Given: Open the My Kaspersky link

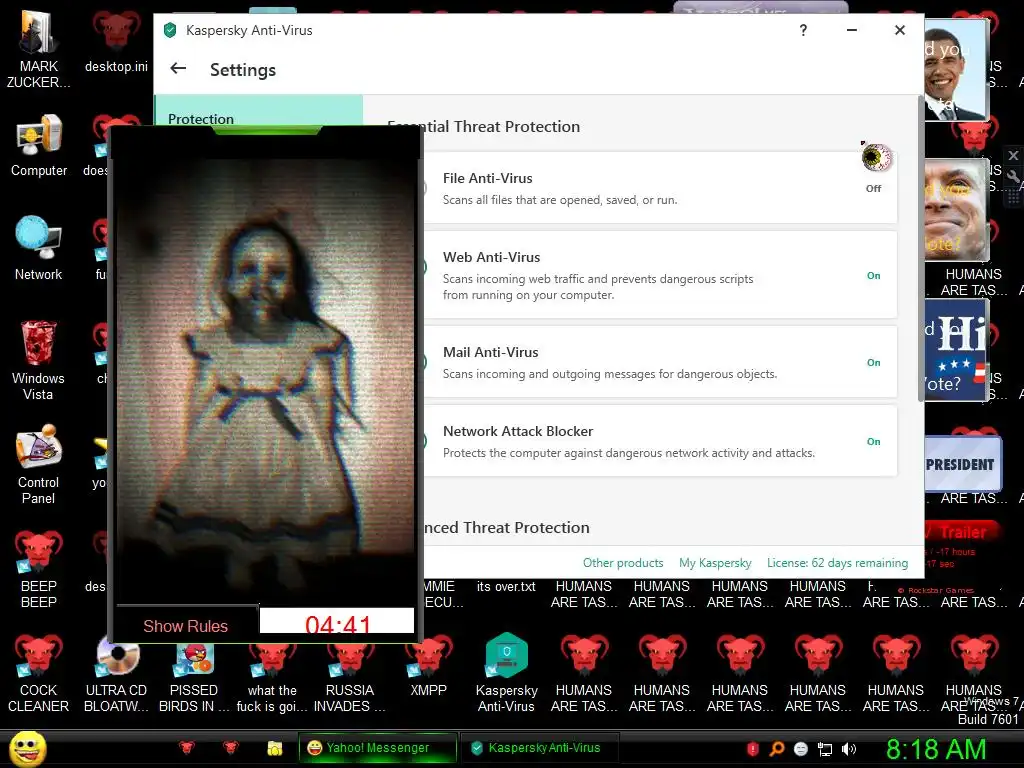Looking at the screenshot, I should tap(715, 563).
